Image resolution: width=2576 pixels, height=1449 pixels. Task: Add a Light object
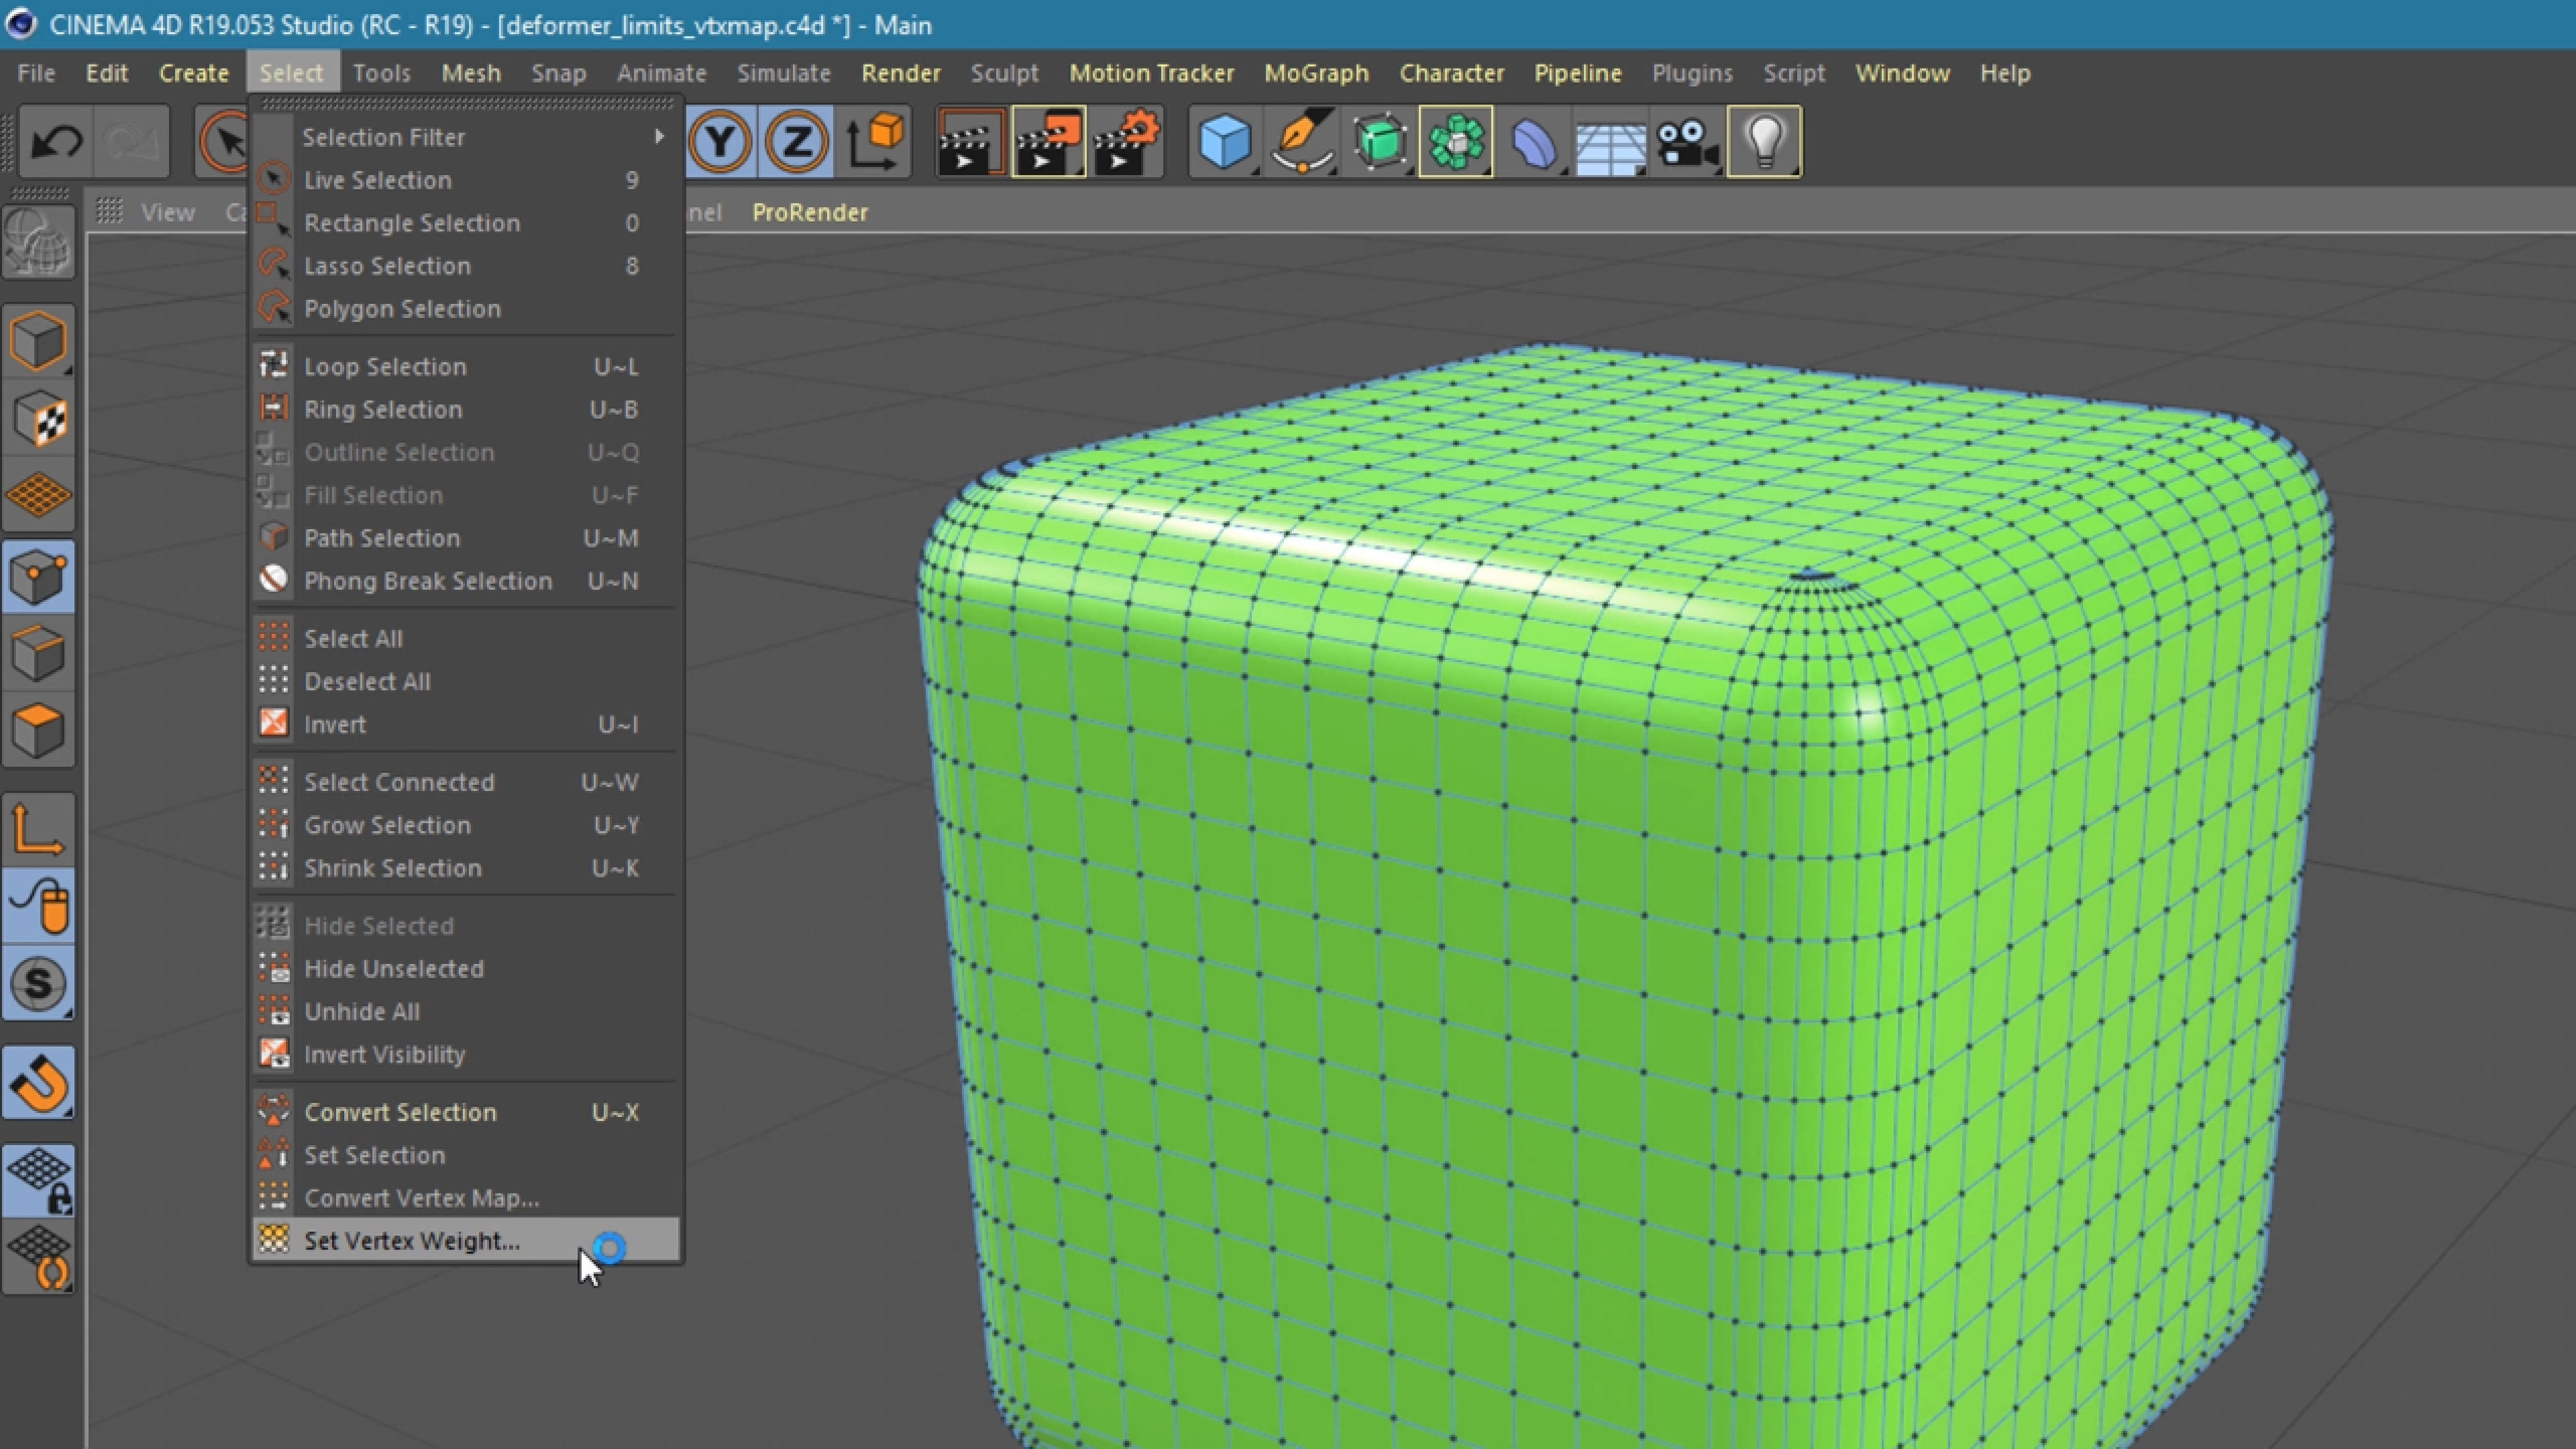(1764, 141)
